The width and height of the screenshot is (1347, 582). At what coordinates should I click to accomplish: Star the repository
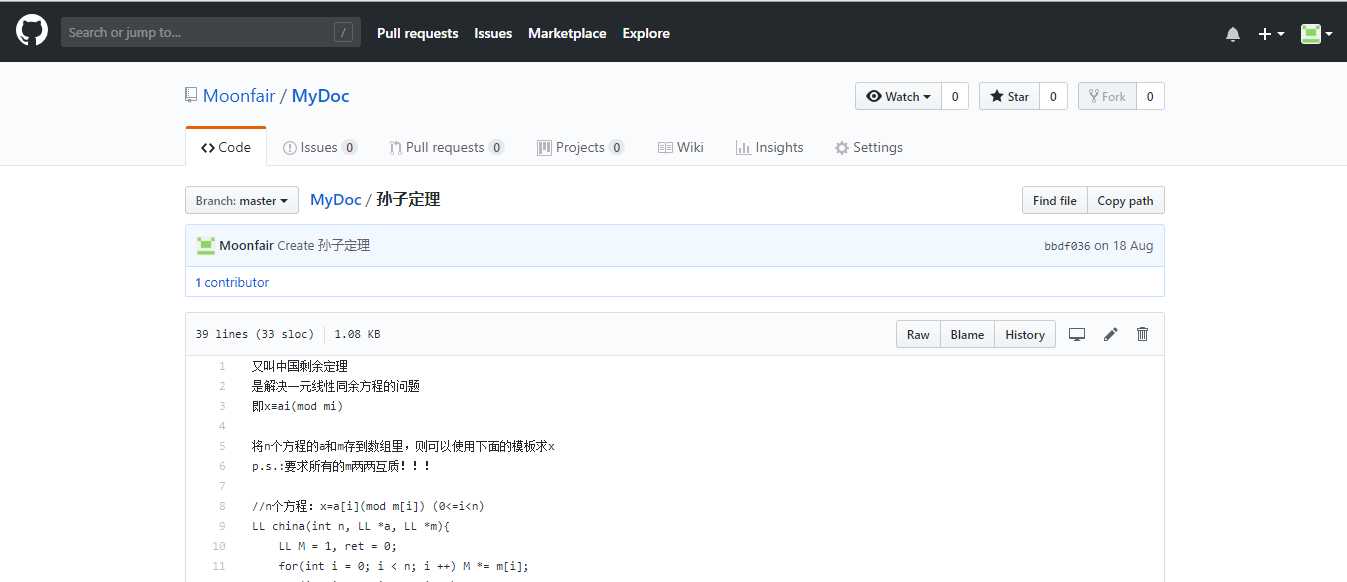point(1009,96)
